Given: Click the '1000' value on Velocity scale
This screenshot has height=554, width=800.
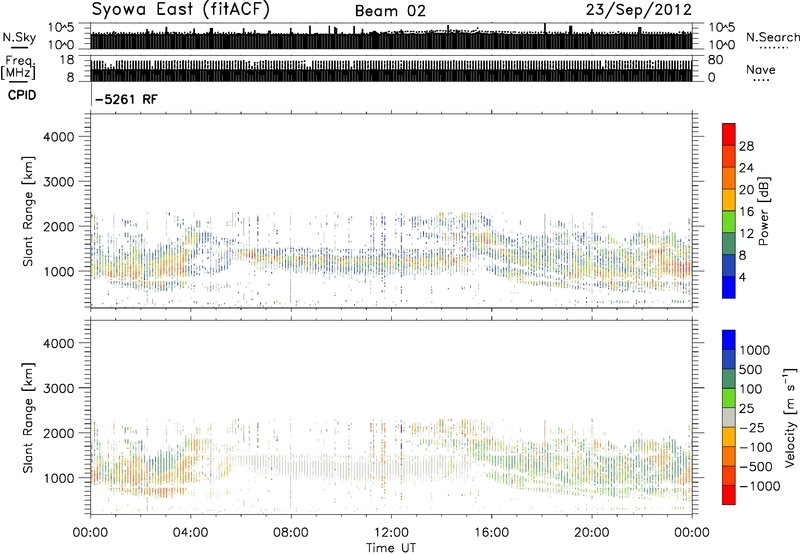Looking at the screenshot, I should [x=754, y=350].
